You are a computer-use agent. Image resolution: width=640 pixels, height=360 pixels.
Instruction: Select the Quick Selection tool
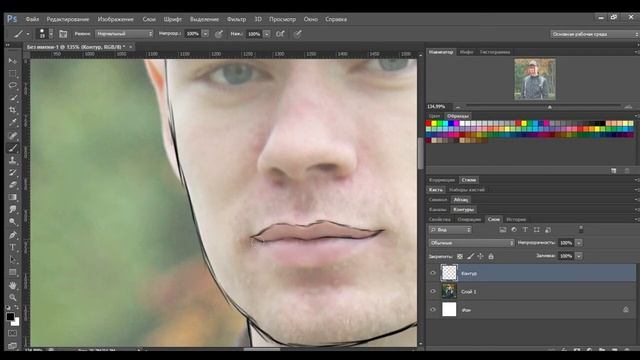pyautogui.click(x=13, y=98)
